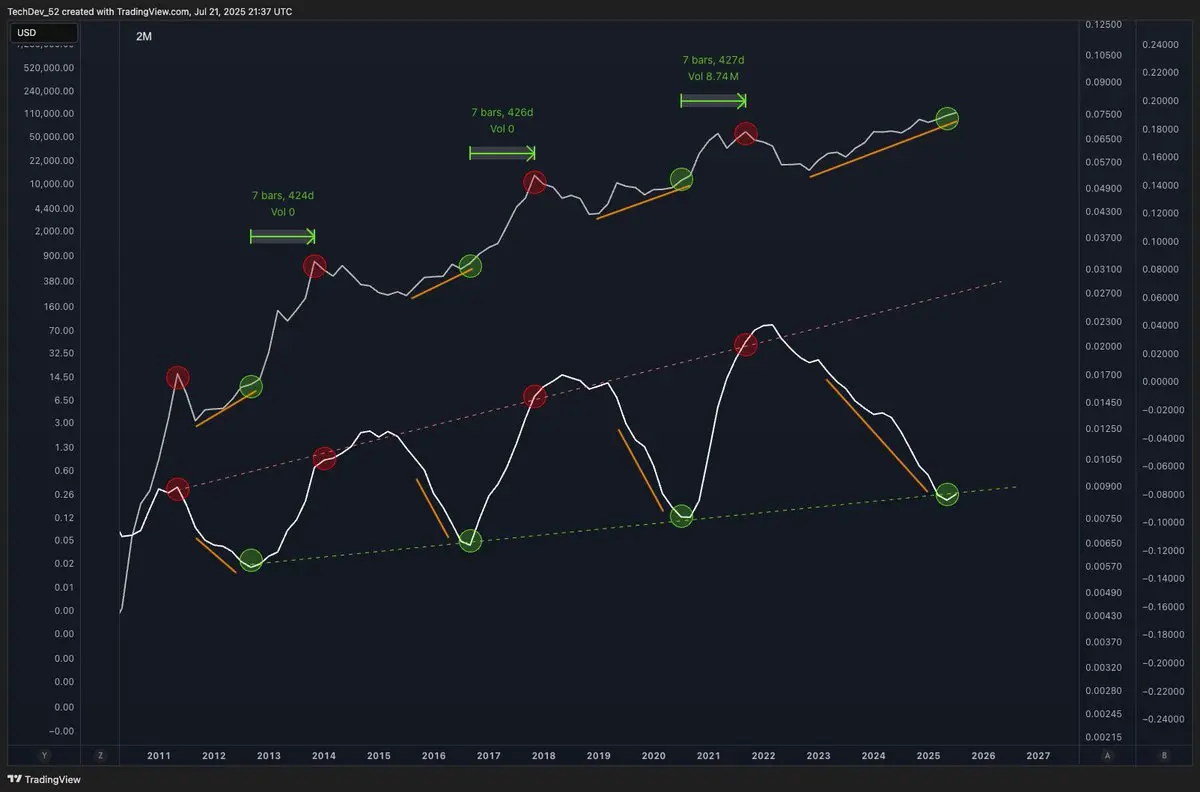Click the '7 bars, 426d' measurement label
This screenshot has height=792, width=1200.
[502, 113]
